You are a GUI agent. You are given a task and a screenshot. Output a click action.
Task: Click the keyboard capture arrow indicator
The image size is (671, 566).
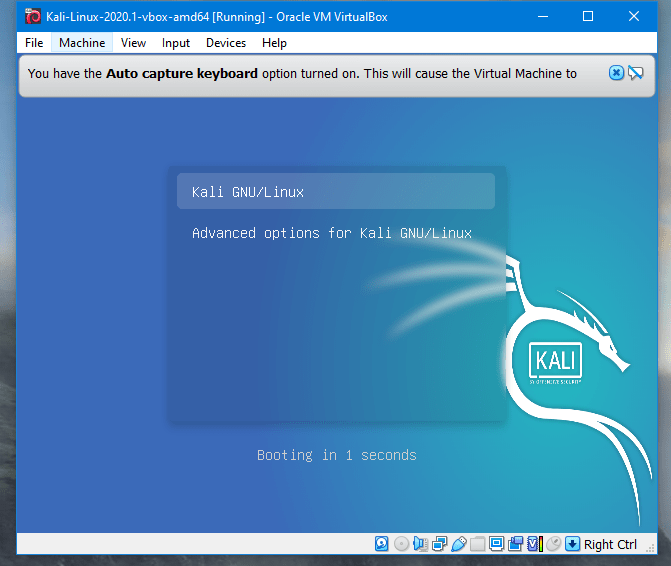(572, 544)
